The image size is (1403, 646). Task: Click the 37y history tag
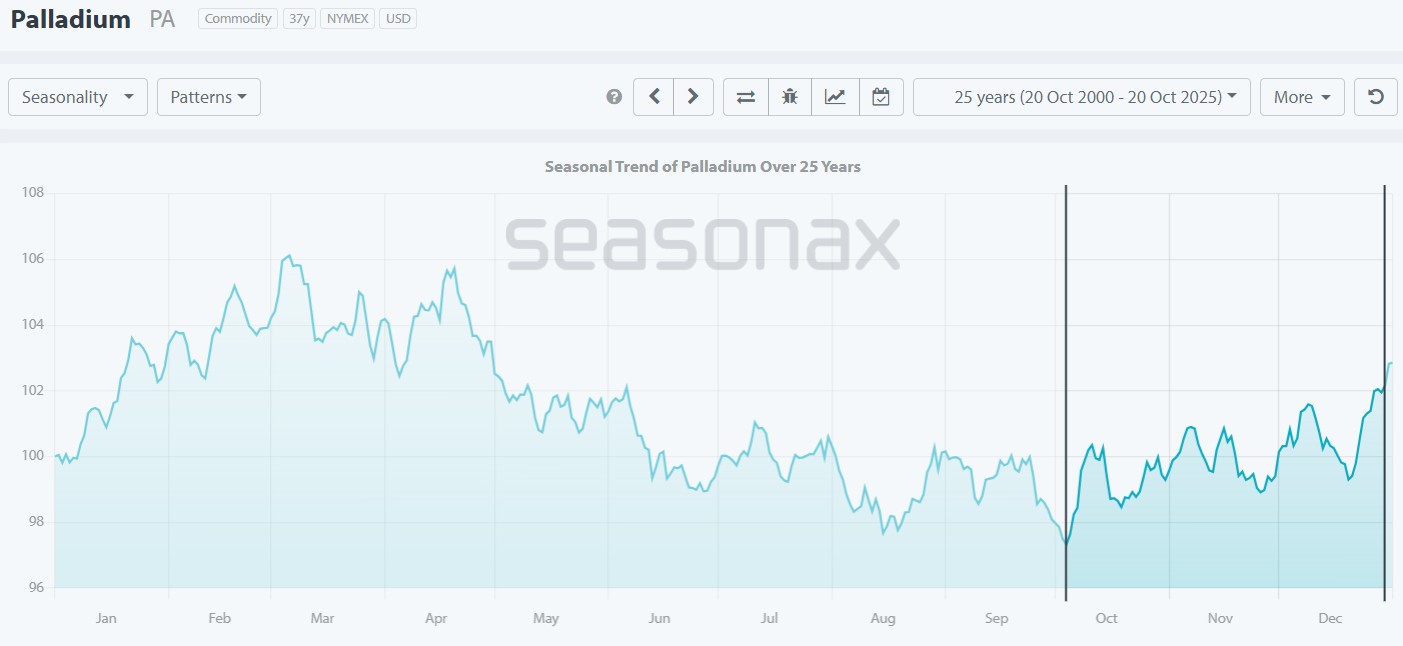[299, 19]
